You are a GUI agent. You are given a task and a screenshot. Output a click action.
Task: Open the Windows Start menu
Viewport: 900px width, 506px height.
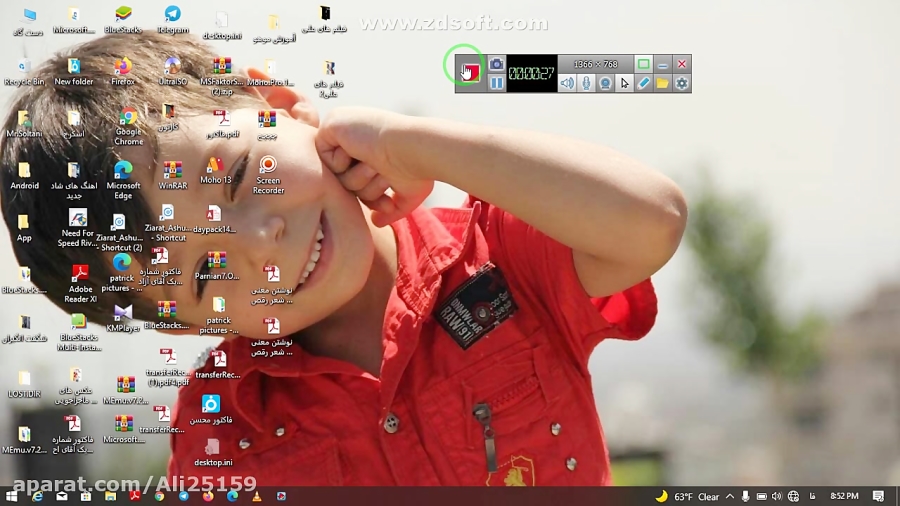[11, 496]
